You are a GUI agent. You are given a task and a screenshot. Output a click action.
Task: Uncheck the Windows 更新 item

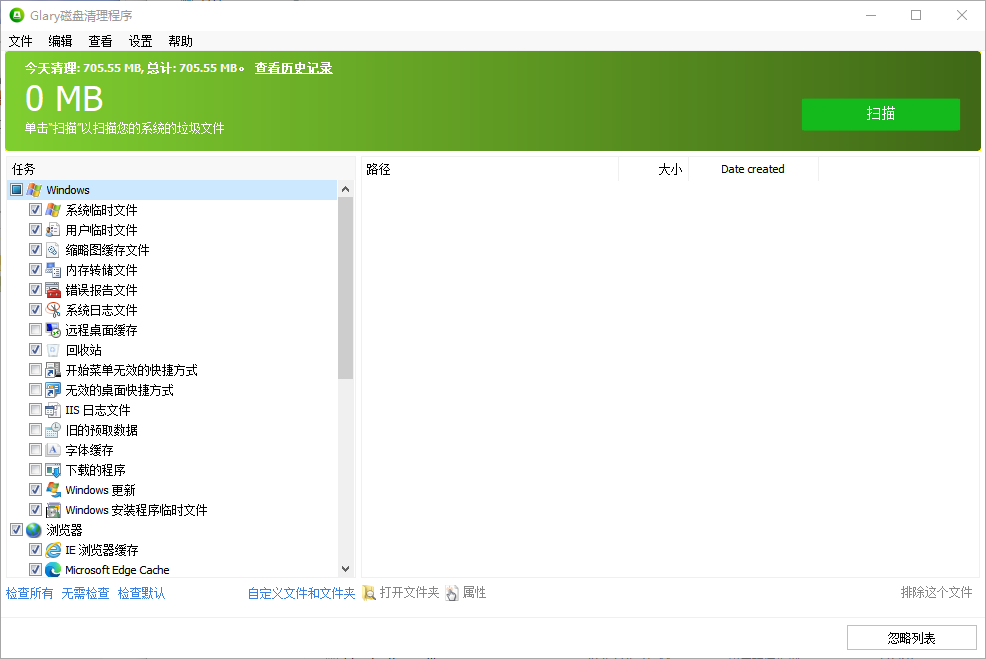tap(35, 489)
